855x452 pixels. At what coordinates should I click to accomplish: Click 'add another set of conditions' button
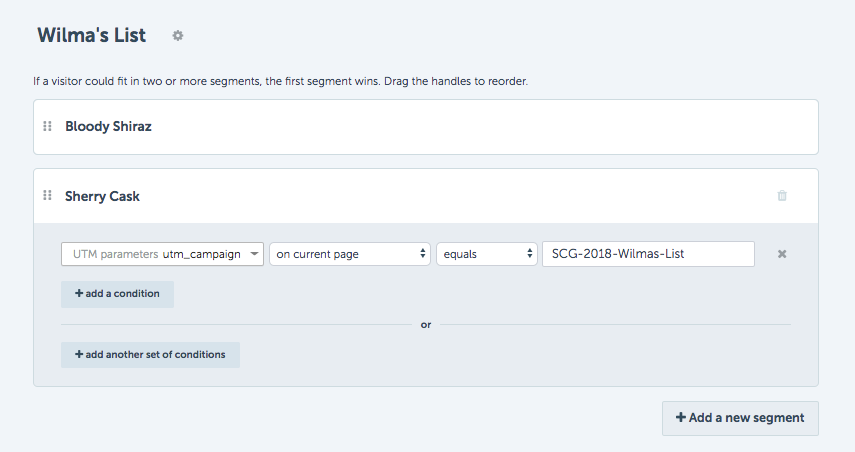coord(150,355)
